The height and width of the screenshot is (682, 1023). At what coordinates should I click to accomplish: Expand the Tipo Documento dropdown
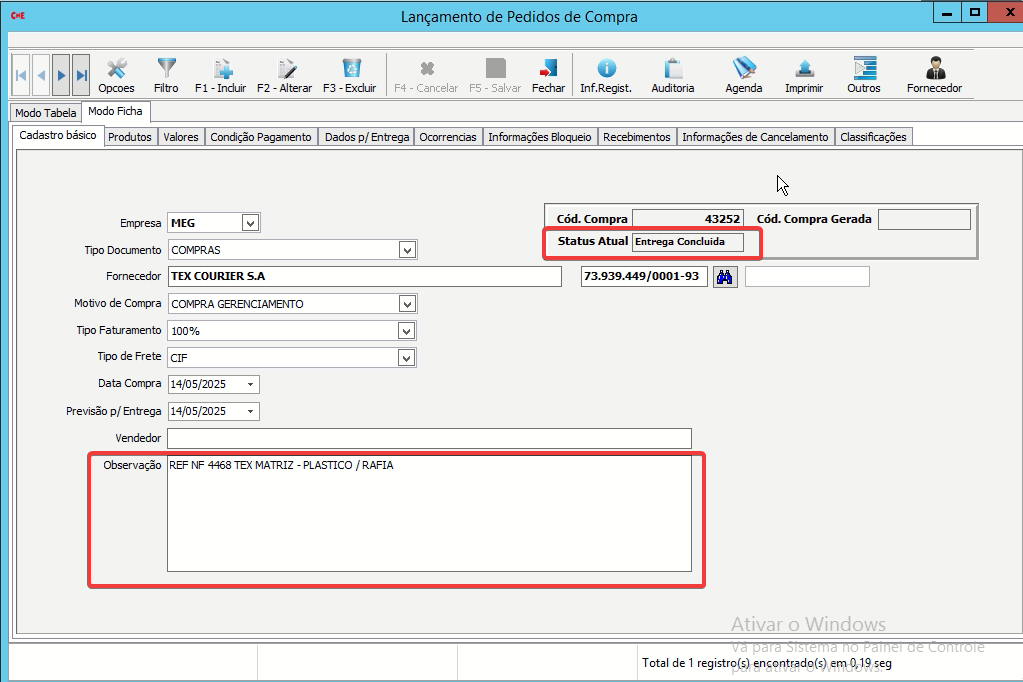(407, 250)
